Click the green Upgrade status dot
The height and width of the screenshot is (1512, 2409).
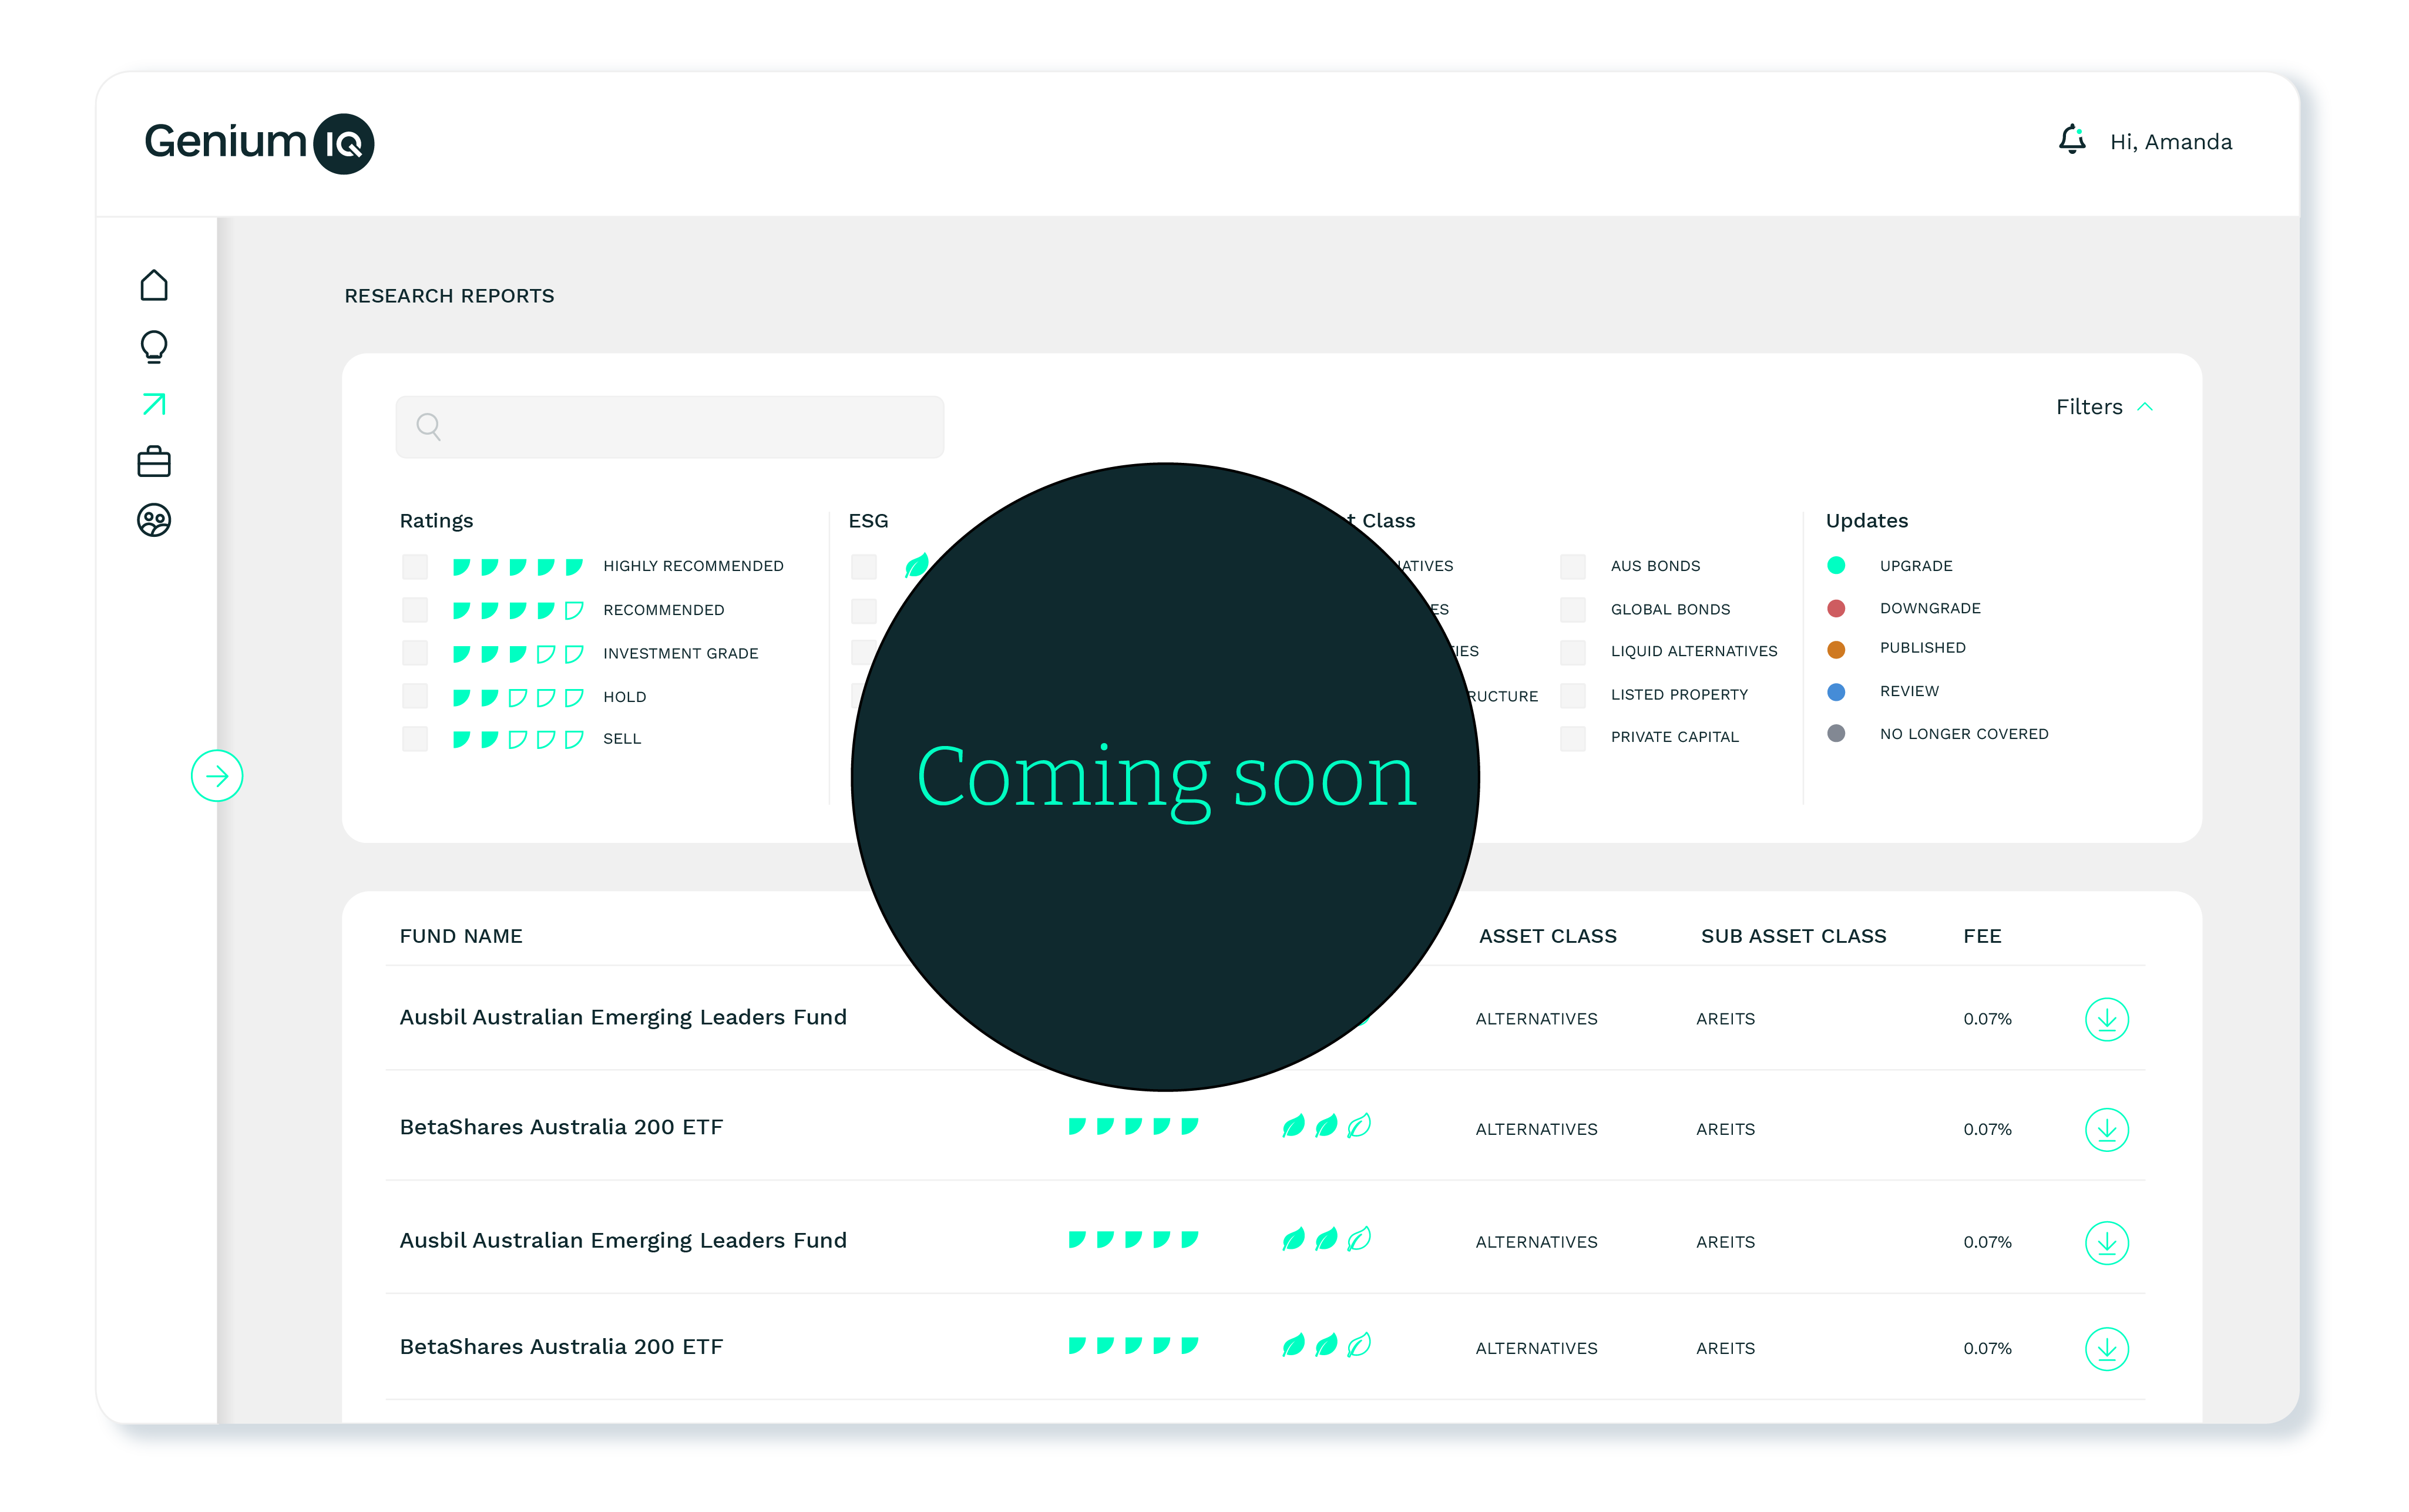[x=1836, y=565]
